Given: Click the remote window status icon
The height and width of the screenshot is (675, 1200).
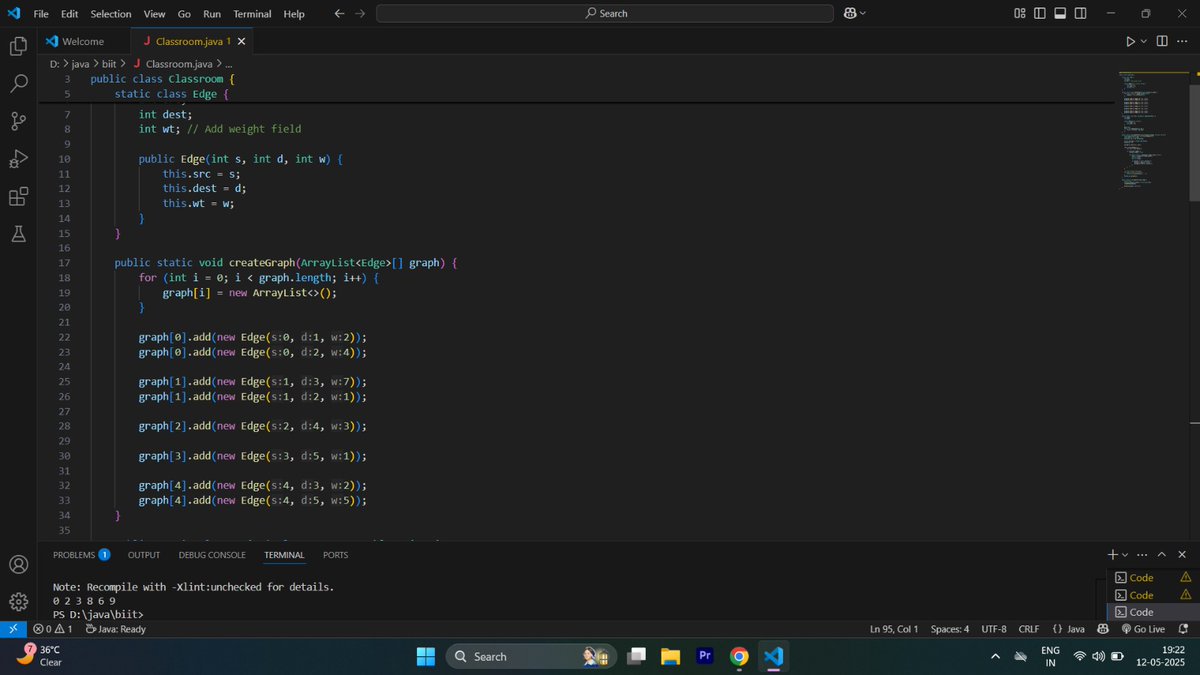Looking at the screenshot, I should click(13, 629).
